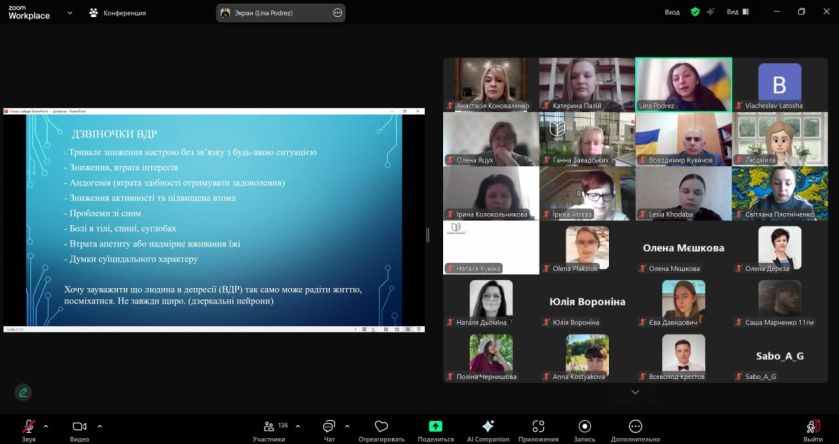This screenshot has height=444, width=839.
Task: Open Zoom Workplace dropdown chevron
Action: [70, 13]
